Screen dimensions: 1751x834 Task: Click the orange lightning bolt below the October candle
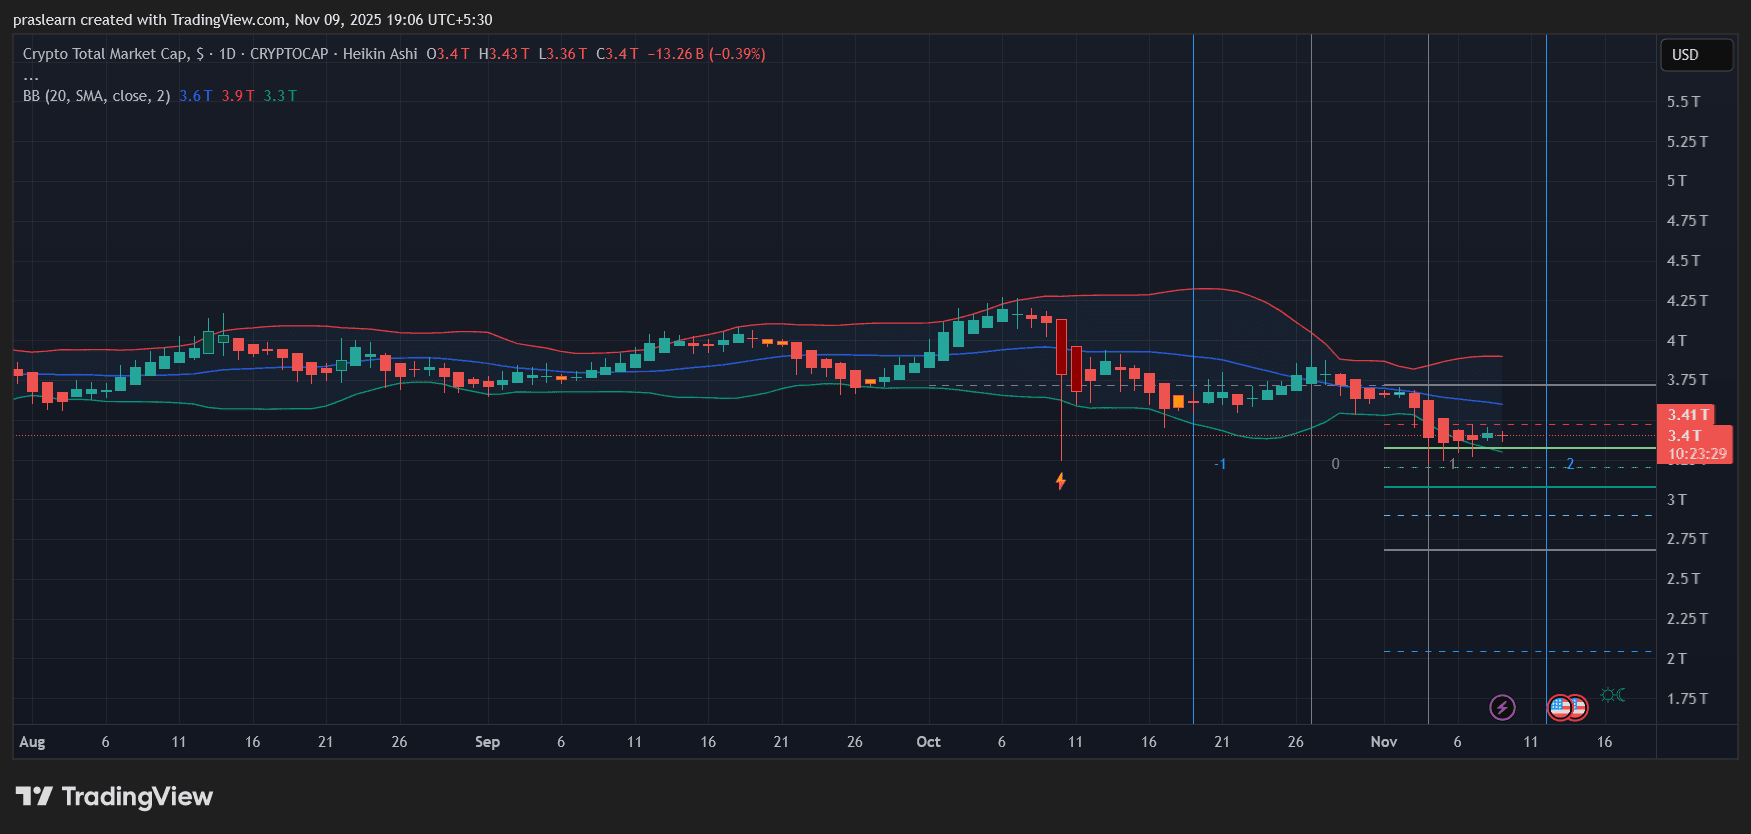1061,482
